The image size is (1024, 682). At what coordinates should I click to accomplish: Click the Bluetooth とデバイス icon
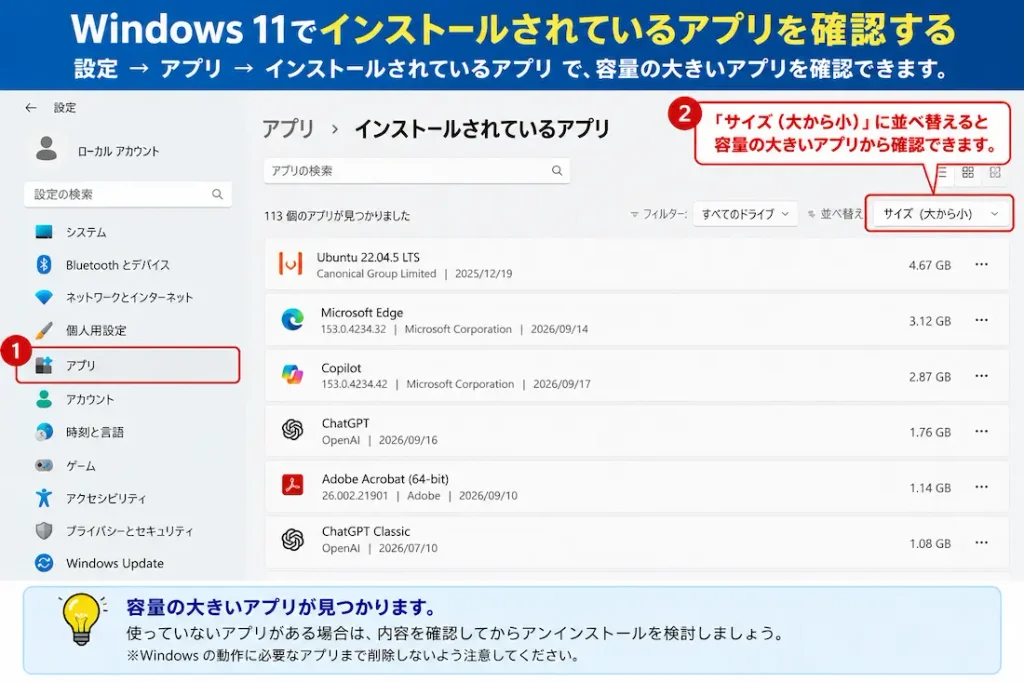pos(44,265)
